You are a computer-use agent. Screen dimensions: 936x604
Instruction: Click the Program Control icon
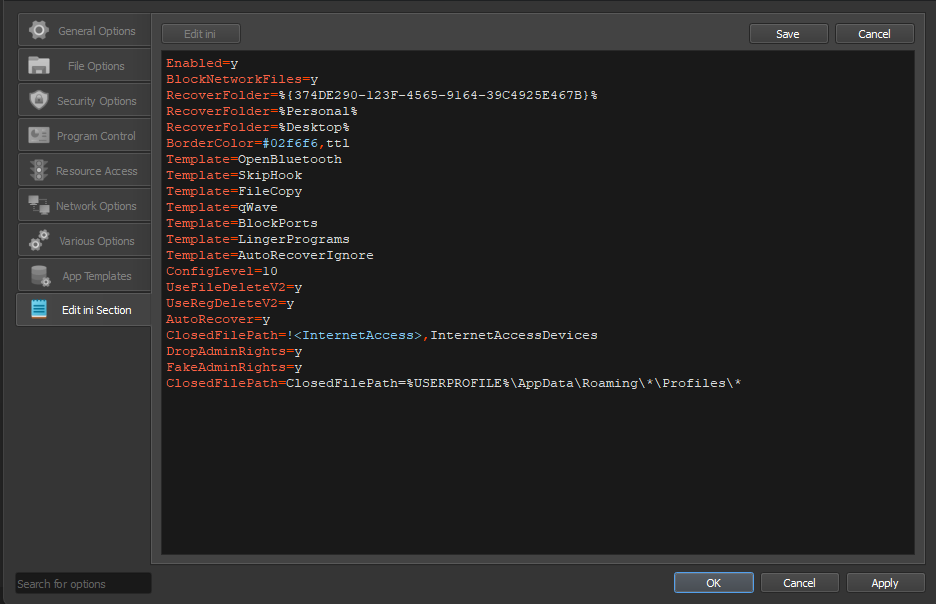point(39,136)
